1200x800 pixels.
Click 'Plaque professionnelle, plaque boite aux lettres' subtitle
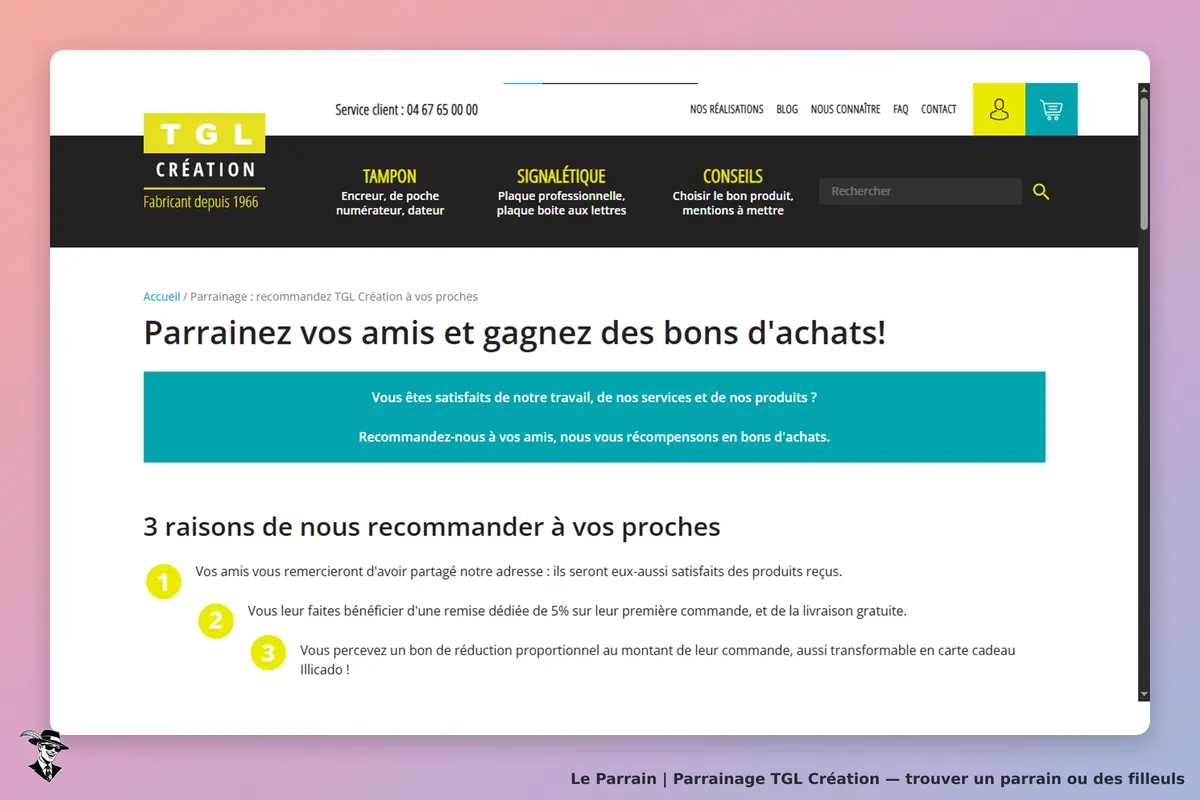click(561, 203)
